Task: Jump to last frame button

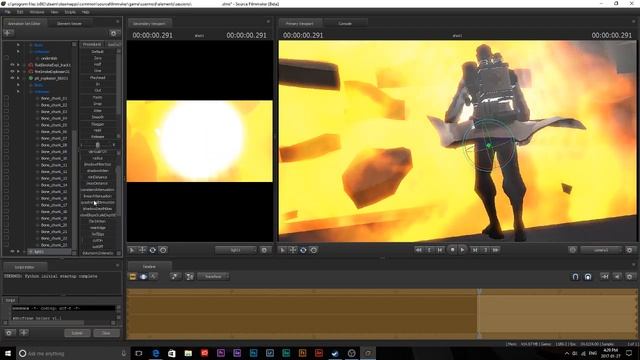Action: (x=496, y=250)
